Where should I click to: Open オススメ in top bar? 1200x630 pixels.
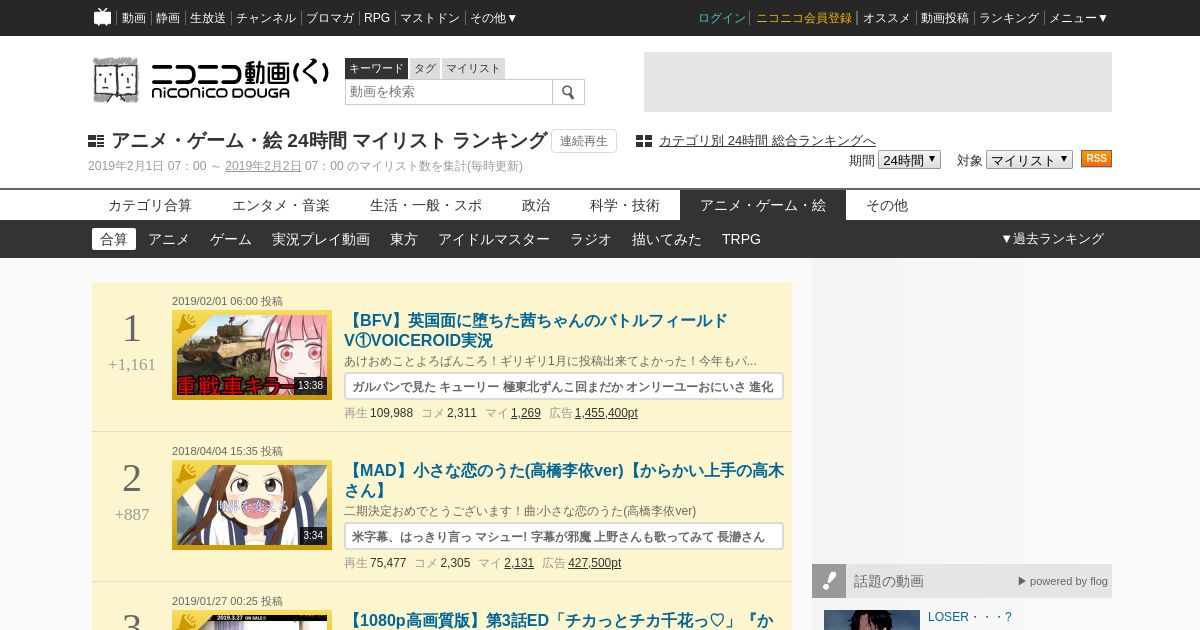point(887,18)
